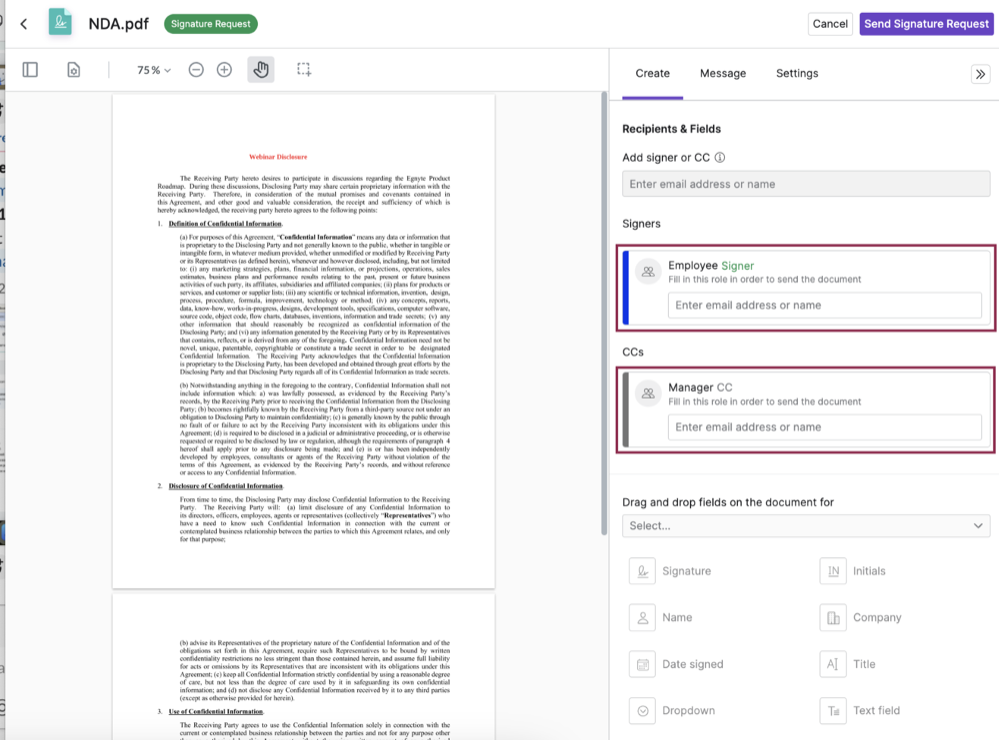
Task: Click the 'Recipients & Fields' heading
Action: point(672,129)
